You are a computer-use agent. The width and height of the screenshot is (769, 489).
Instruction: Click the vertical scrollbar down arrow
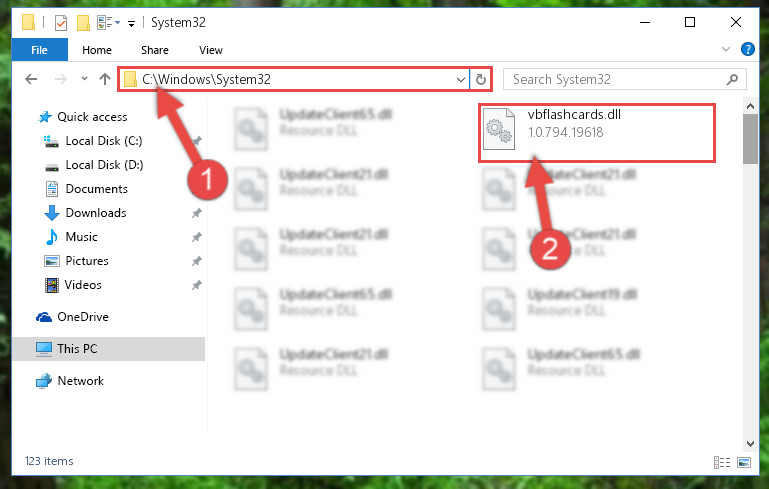(750, 444)
